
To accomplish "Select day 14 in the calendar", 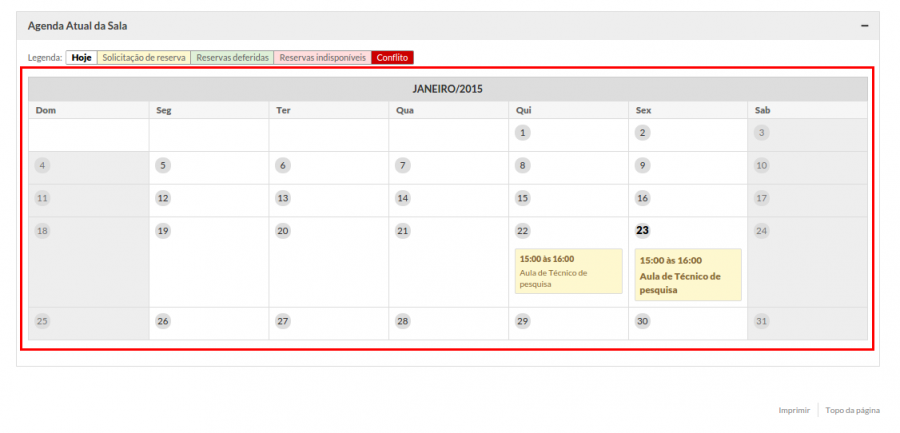I will [x=403, y=199].
